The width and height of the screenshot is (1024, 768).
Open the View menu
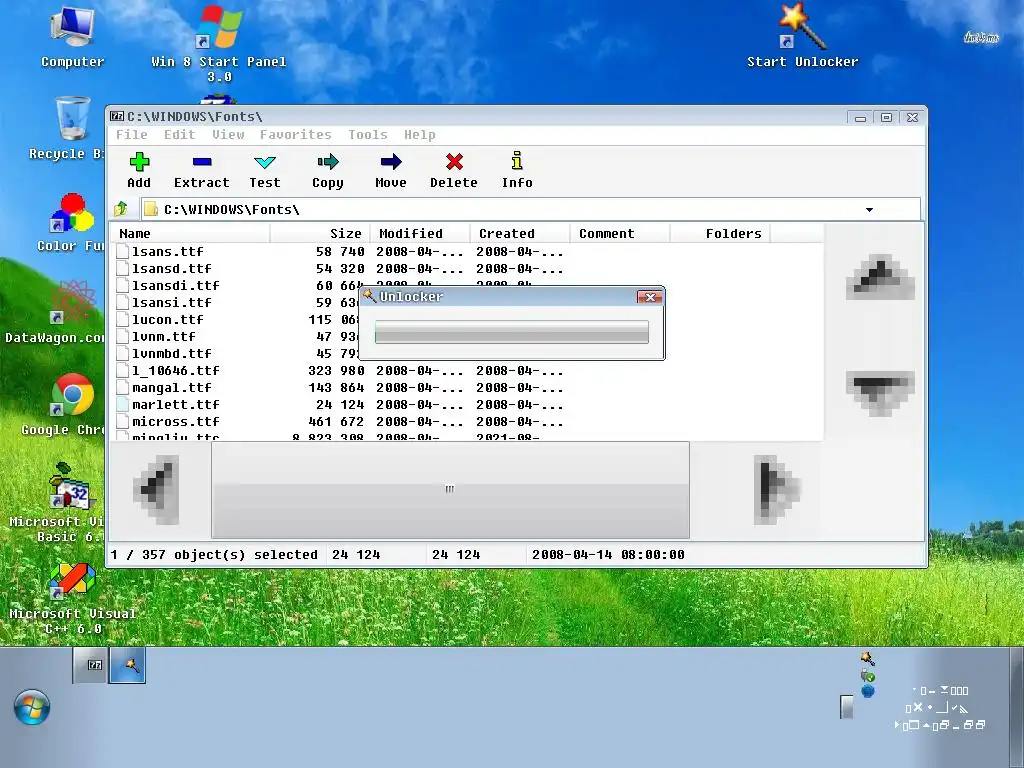pyautogui.click(x=228, y=135)
